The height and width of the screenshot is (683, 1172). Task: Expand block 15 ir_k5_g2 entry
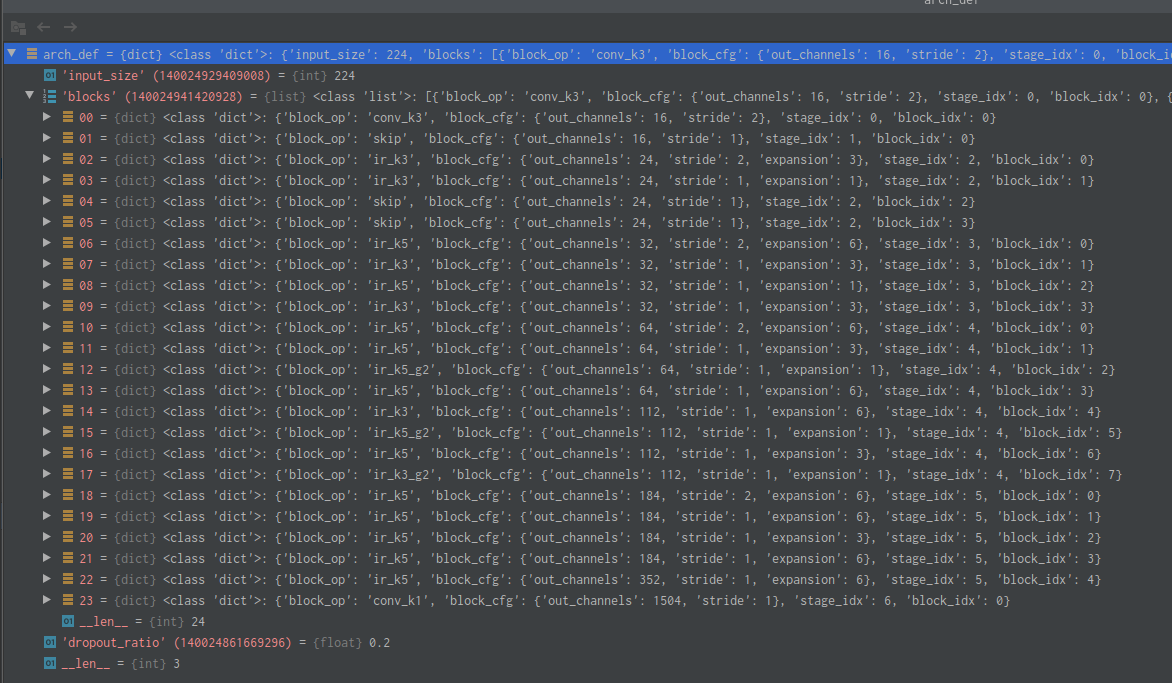pyautogui.click(x=46, y=431)
